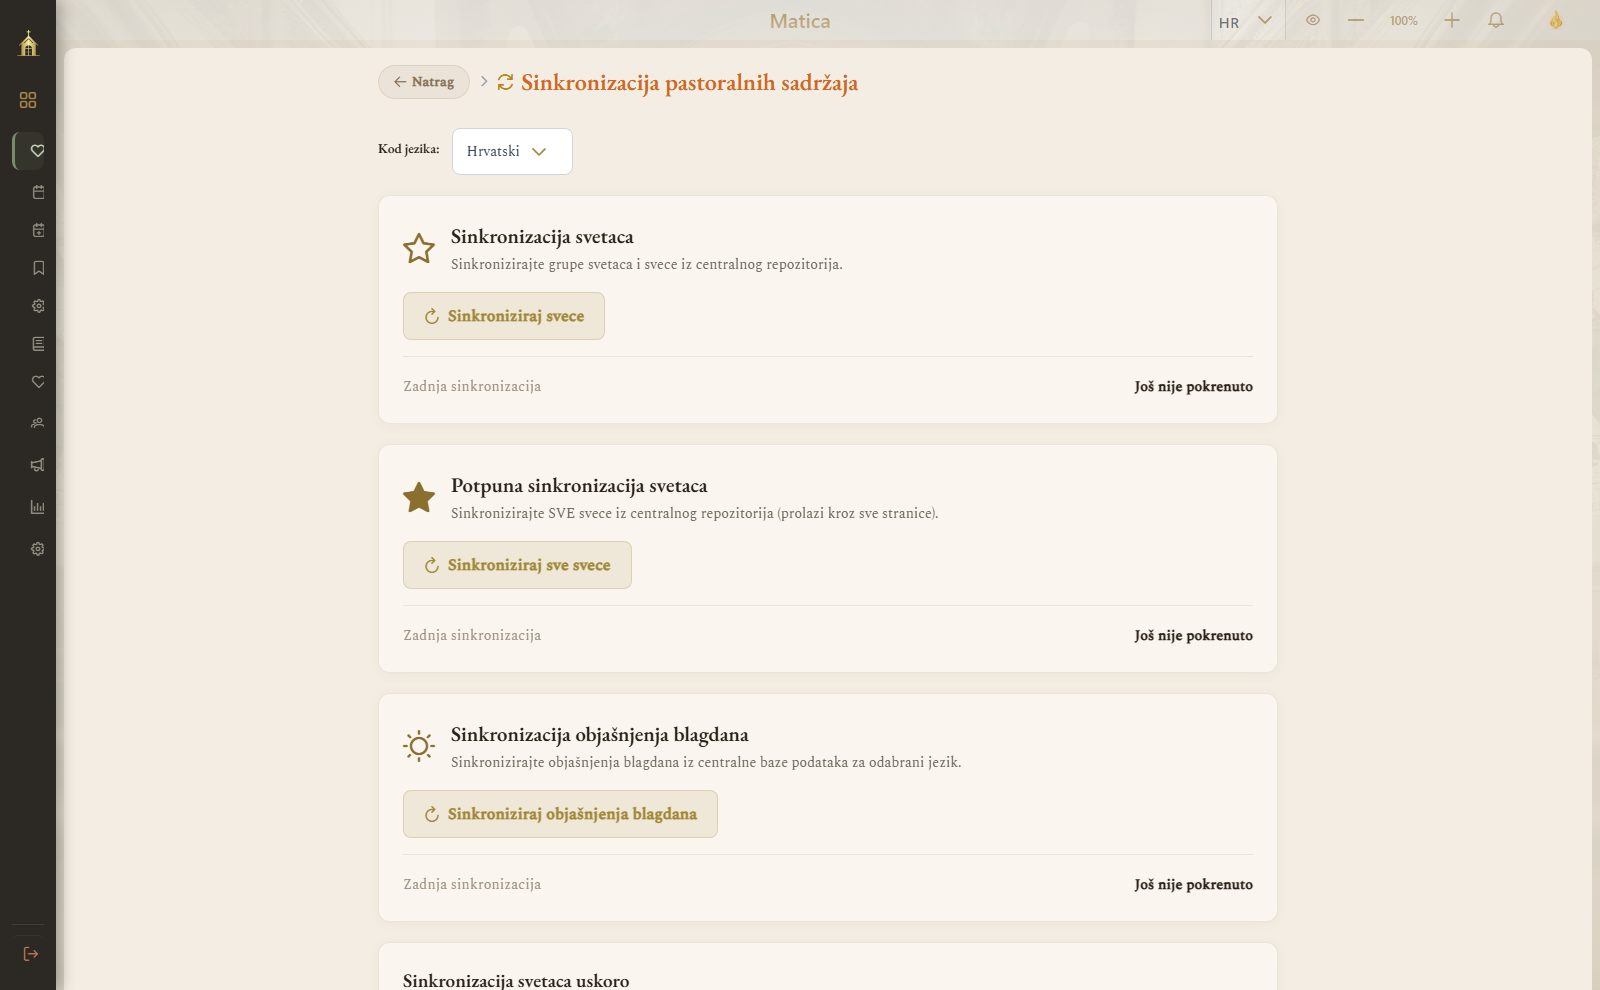Click the logout icon at sidebar bottom
Viewport: 1600px width, 990px height.
click(x=30, y=954)
